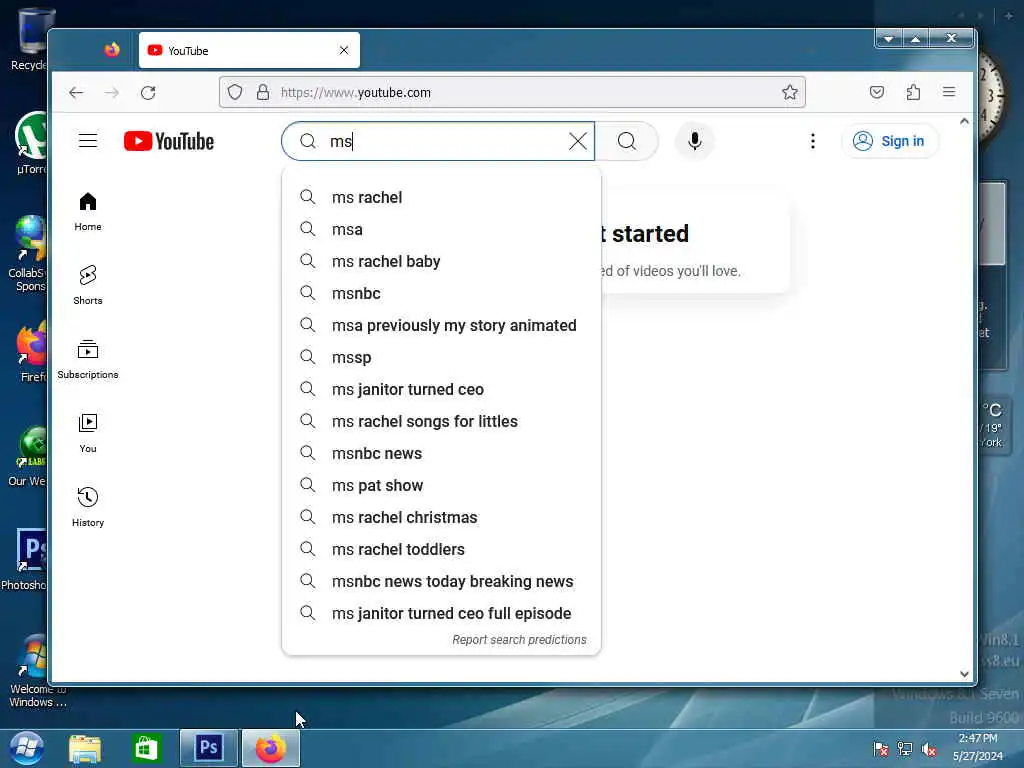
Task: Choose suggestion "ms pat show"
Action: pyautogui.click(x=441, y=485)
